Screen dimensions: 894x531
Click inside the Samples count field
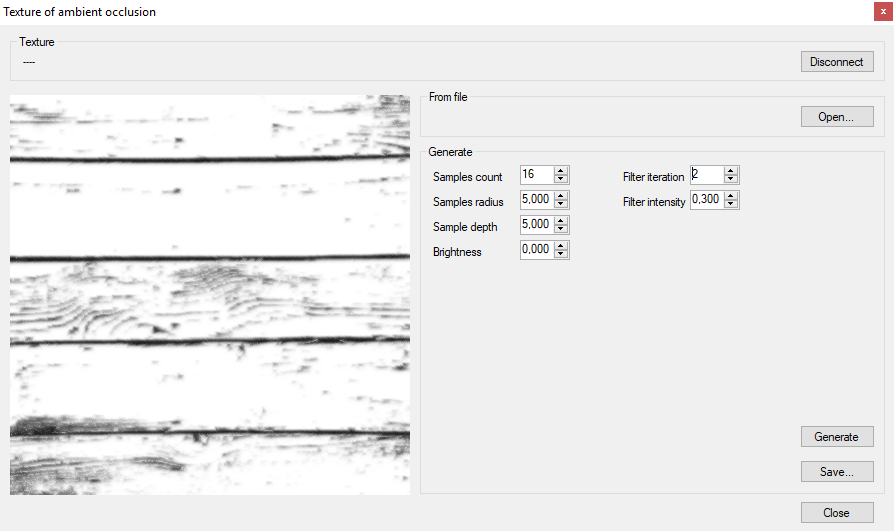(536, 175)
